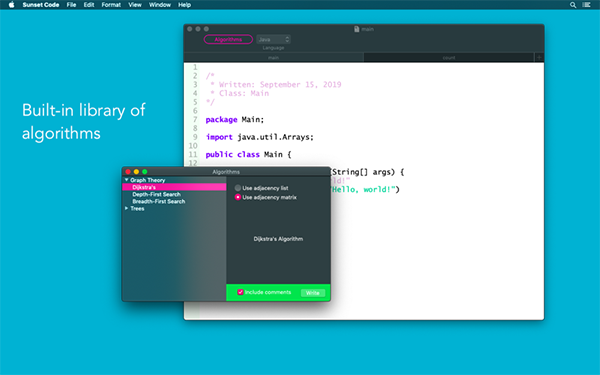Click the 'package Main;' code line

(x=235, y=120)
